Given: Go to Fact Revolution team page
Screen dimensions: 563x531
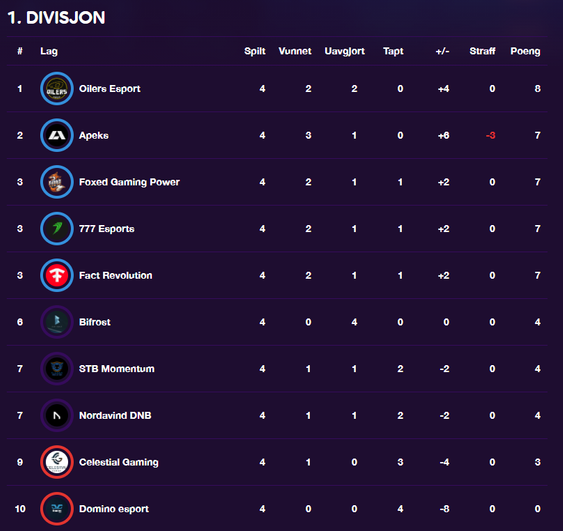Looking at the screenshot, I should [116, 275].
